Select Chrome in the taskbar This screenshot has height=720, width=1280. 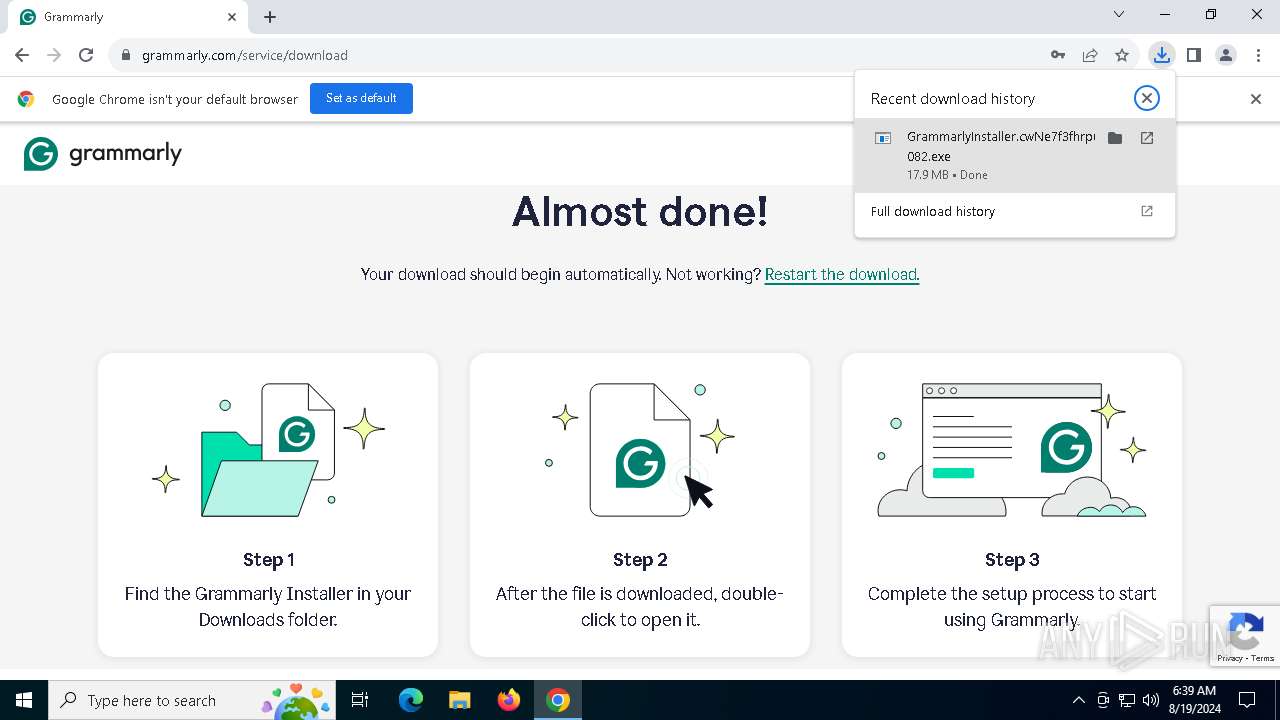(x=558, y=700)
